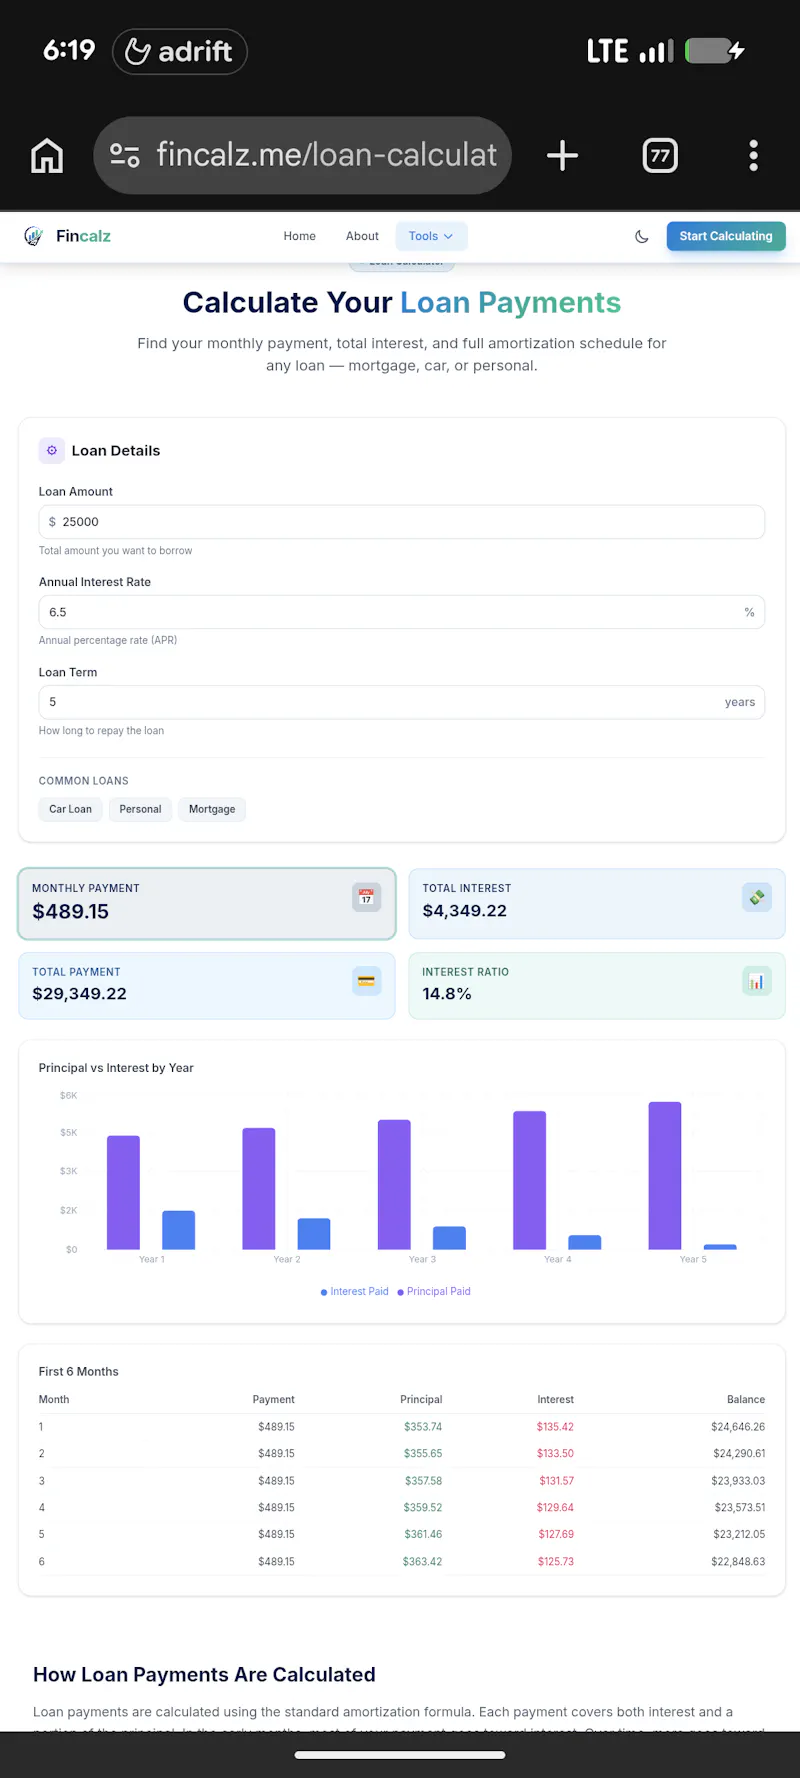The height and width of the screenshot is (1778, 800).
Task: Click the Fincalz brand name link
Action: (x=83, y=236)
